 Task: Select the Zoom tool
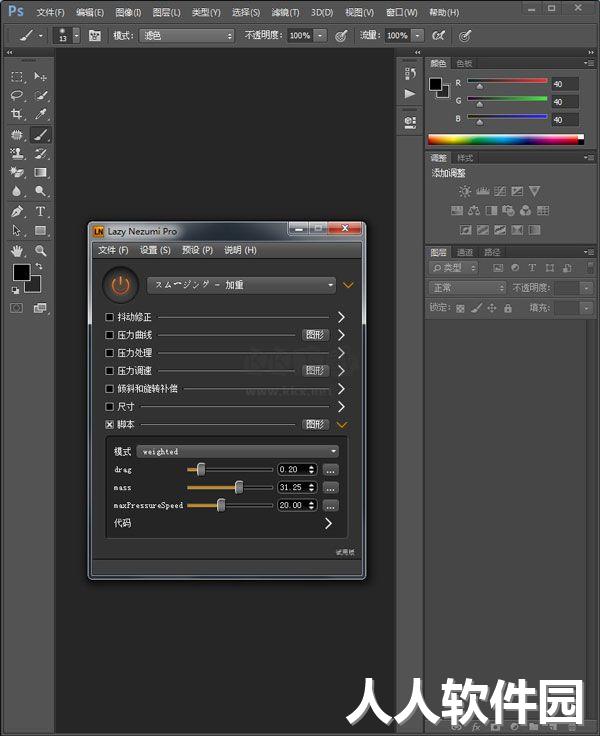[40, 251]
